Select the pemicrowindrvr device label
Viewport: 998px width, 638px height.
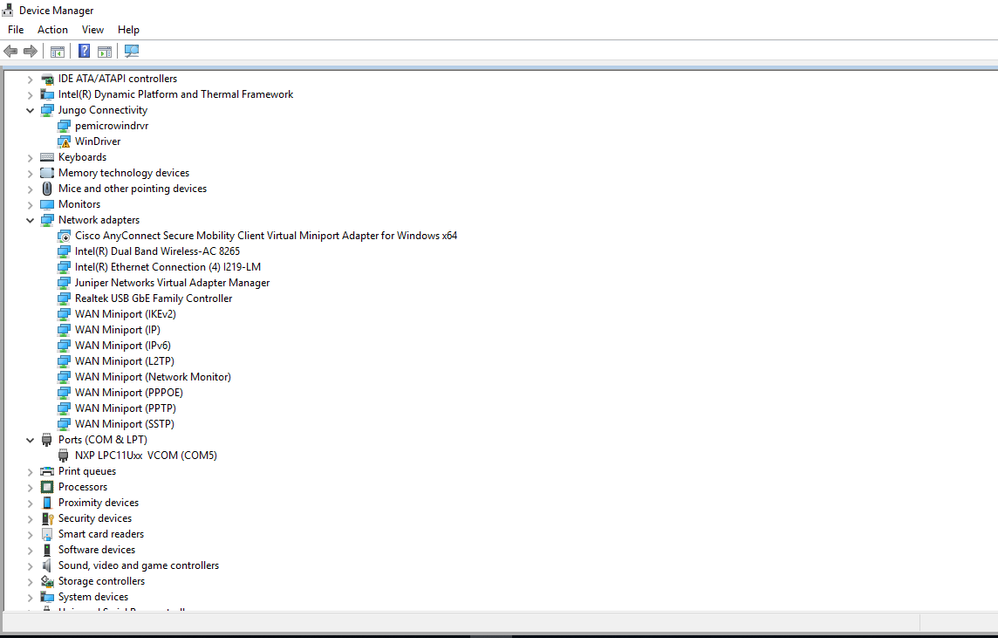pyautogui.click(x=111, y=125)
